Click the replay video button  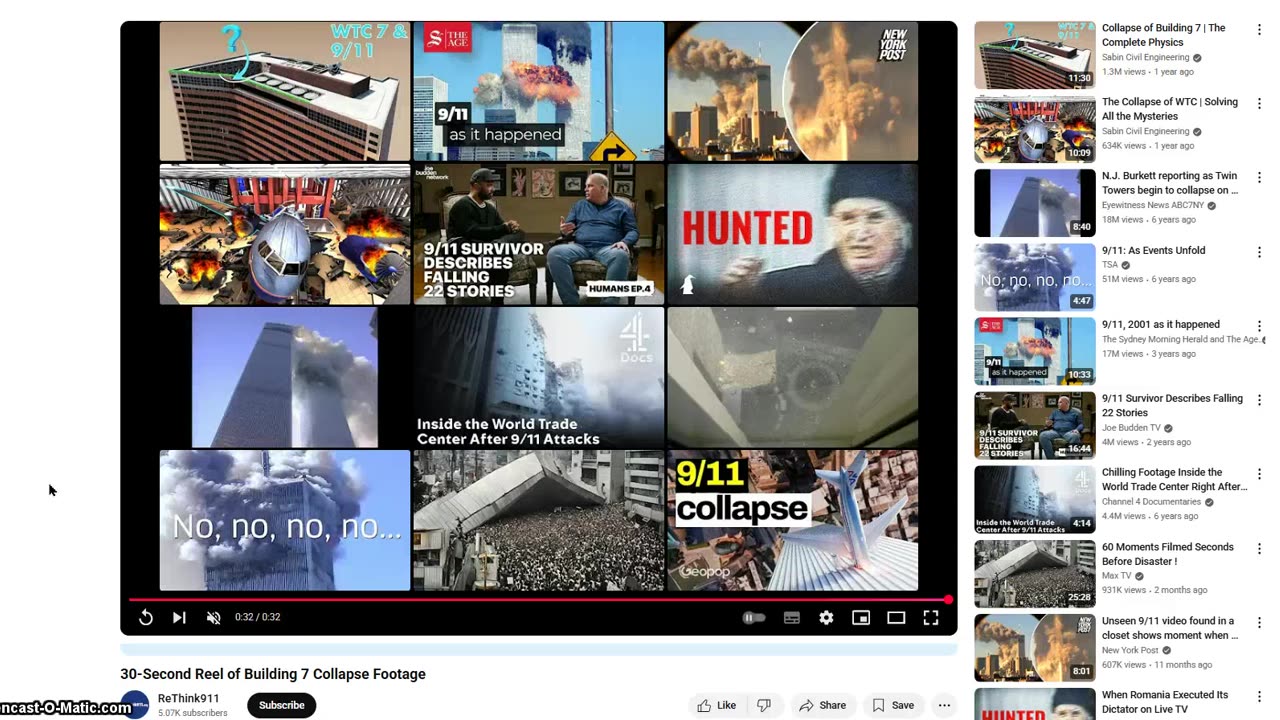tap(146, 618)
